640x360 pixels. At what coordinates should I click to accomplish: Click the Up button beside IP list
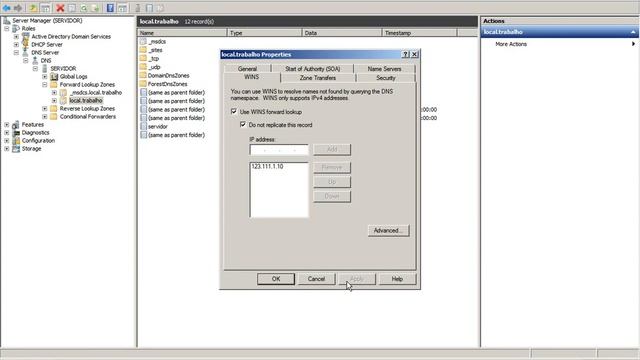pos(332,182)
